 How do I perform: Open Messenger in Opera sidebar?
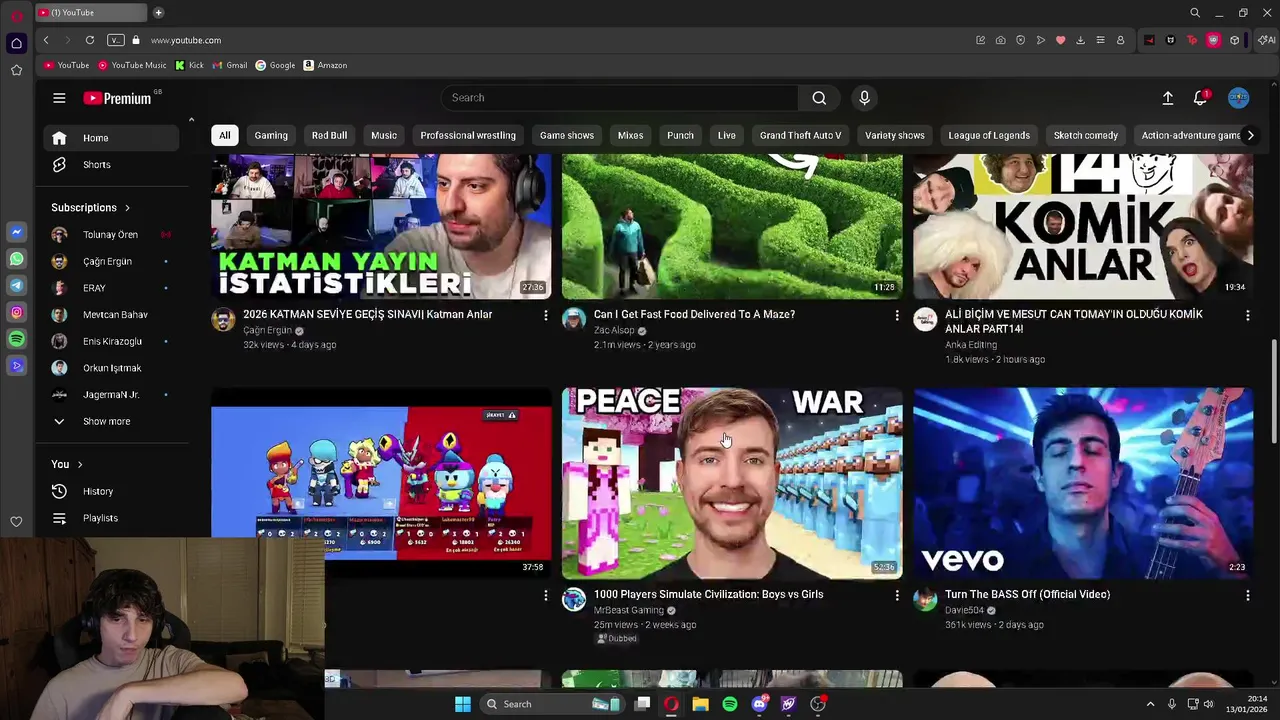click(x=16, y=232)
